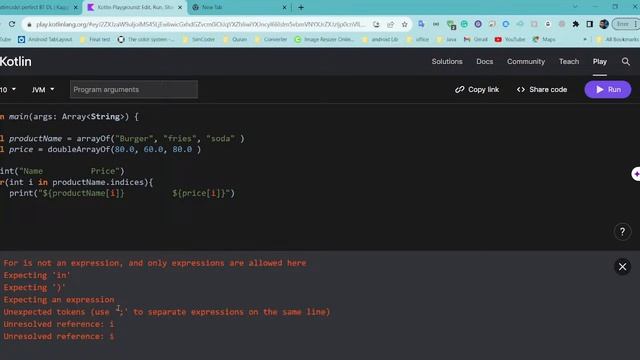Open the SimCoder bookmark folder
Viewport: 640px width, 360px height.
click(x=199, y=39)
